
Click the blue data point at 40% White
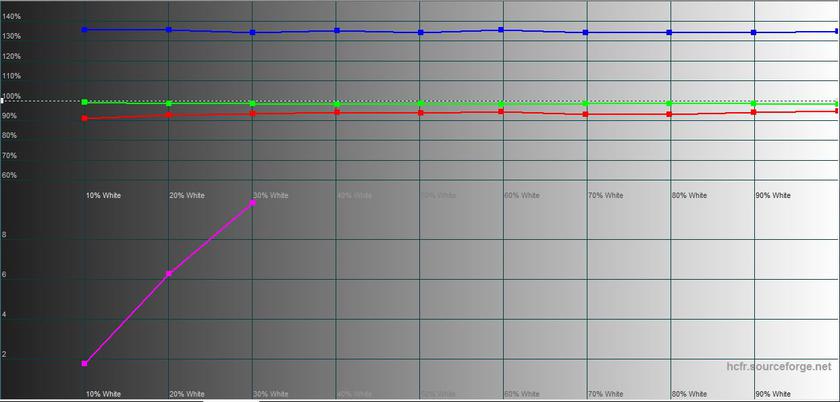337,31
